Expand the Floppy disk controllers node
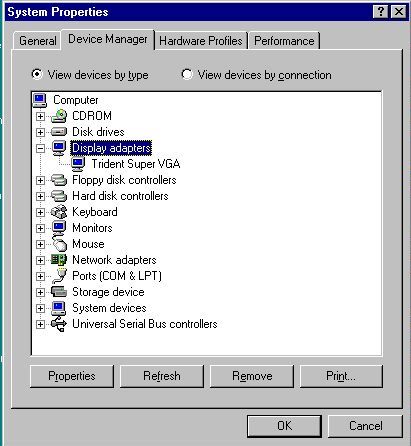 40,180
